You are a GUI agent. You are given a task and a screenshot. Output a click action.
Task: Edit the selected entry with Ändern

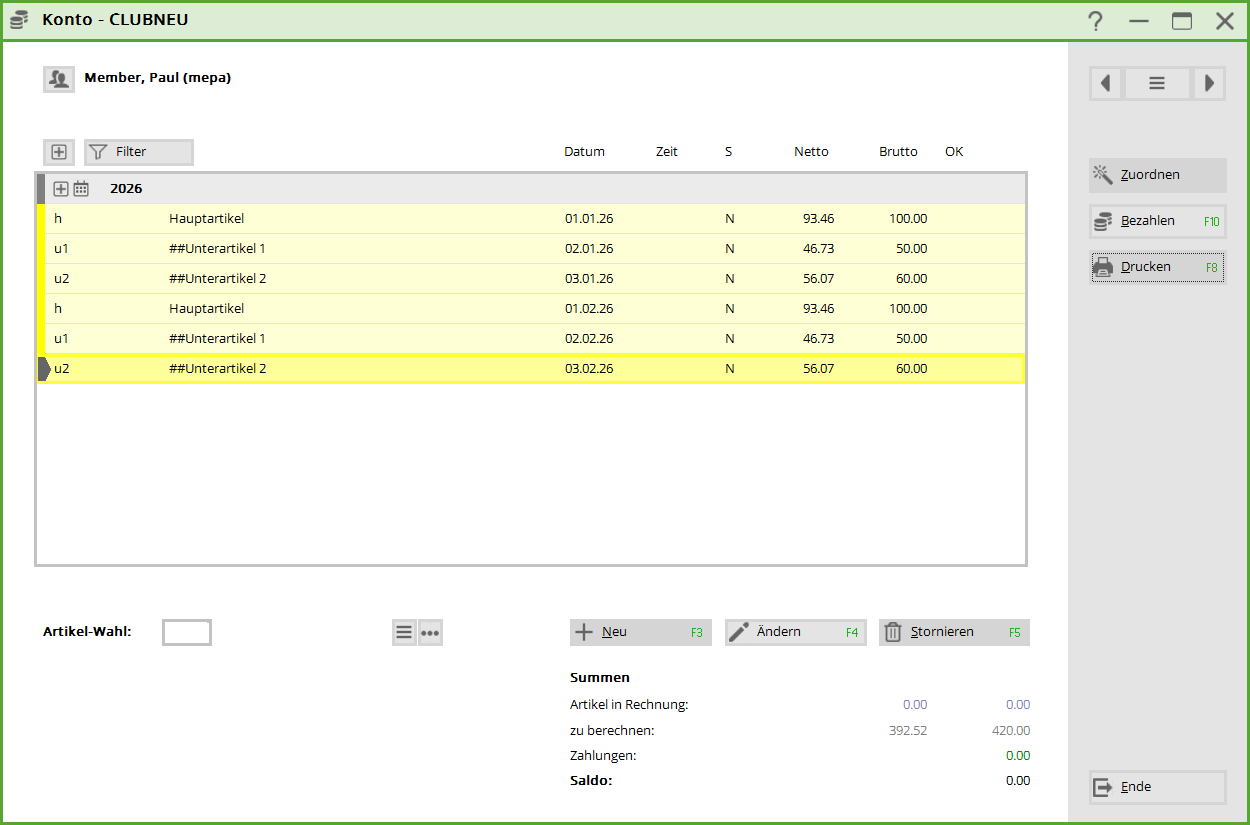pyautogui.click(x=795, y=632)
